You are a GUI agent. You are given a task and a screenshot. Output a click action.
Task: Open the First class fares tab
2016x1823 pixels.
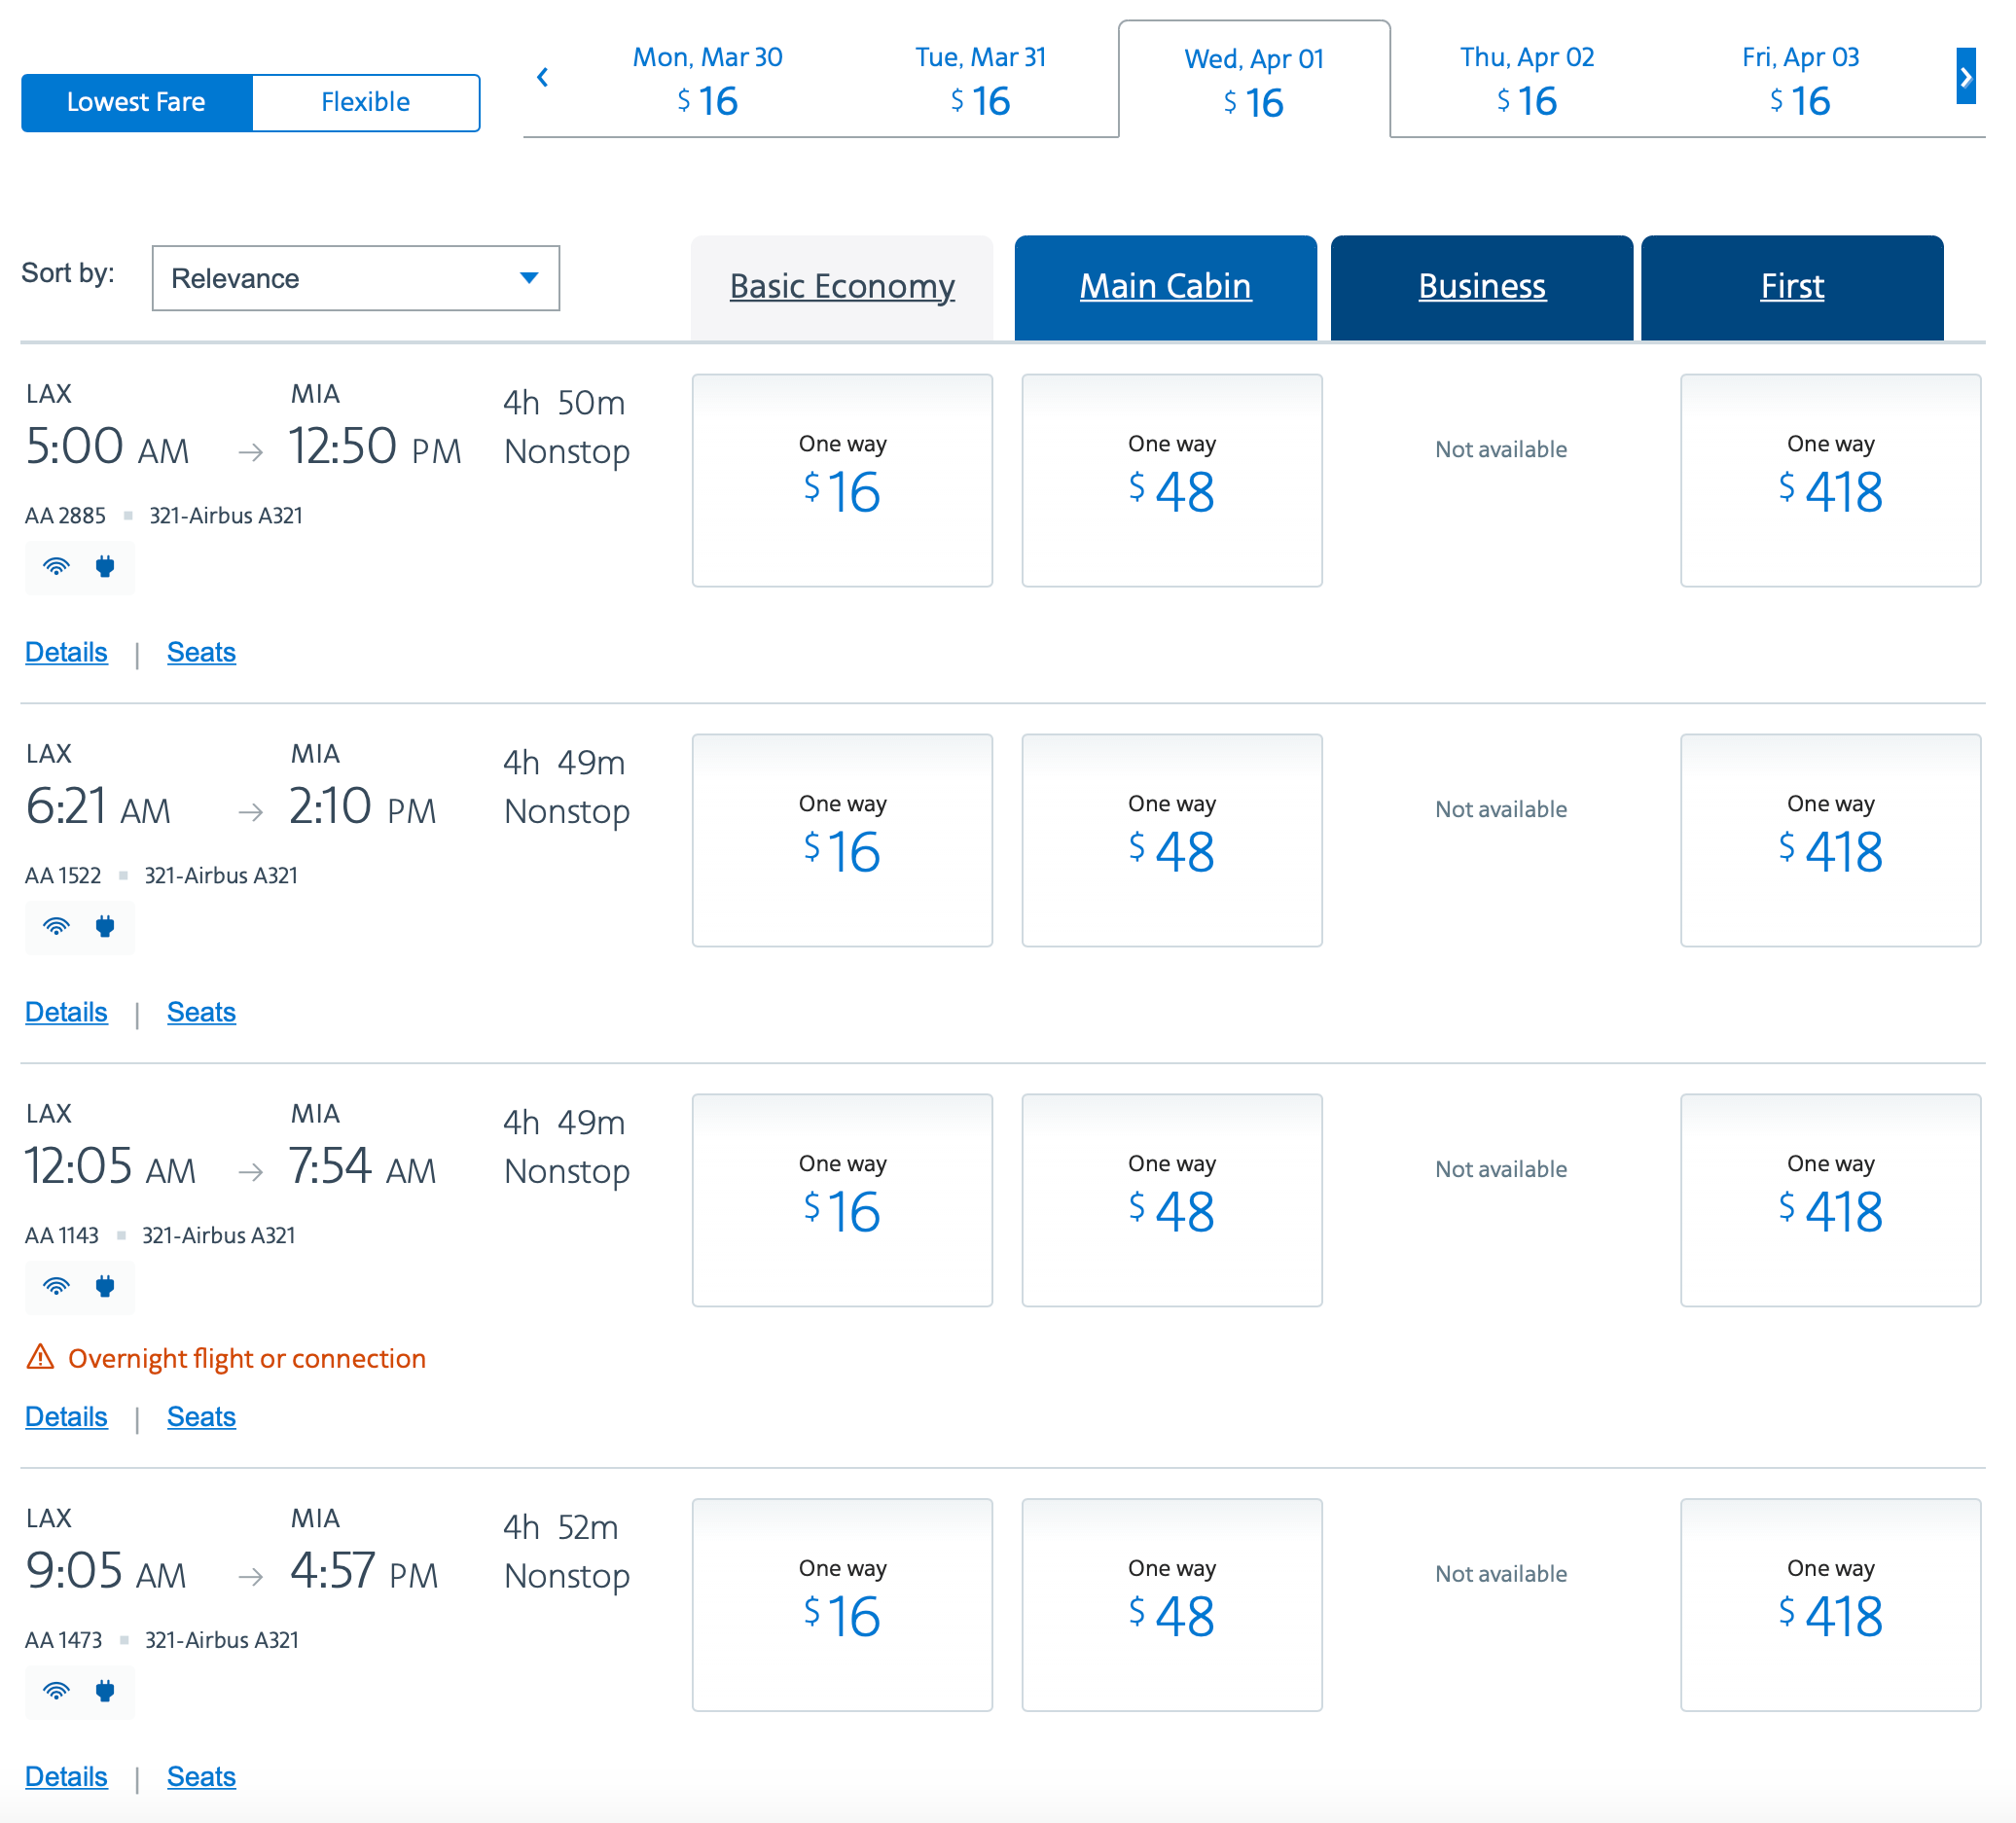coord(1791,287)
